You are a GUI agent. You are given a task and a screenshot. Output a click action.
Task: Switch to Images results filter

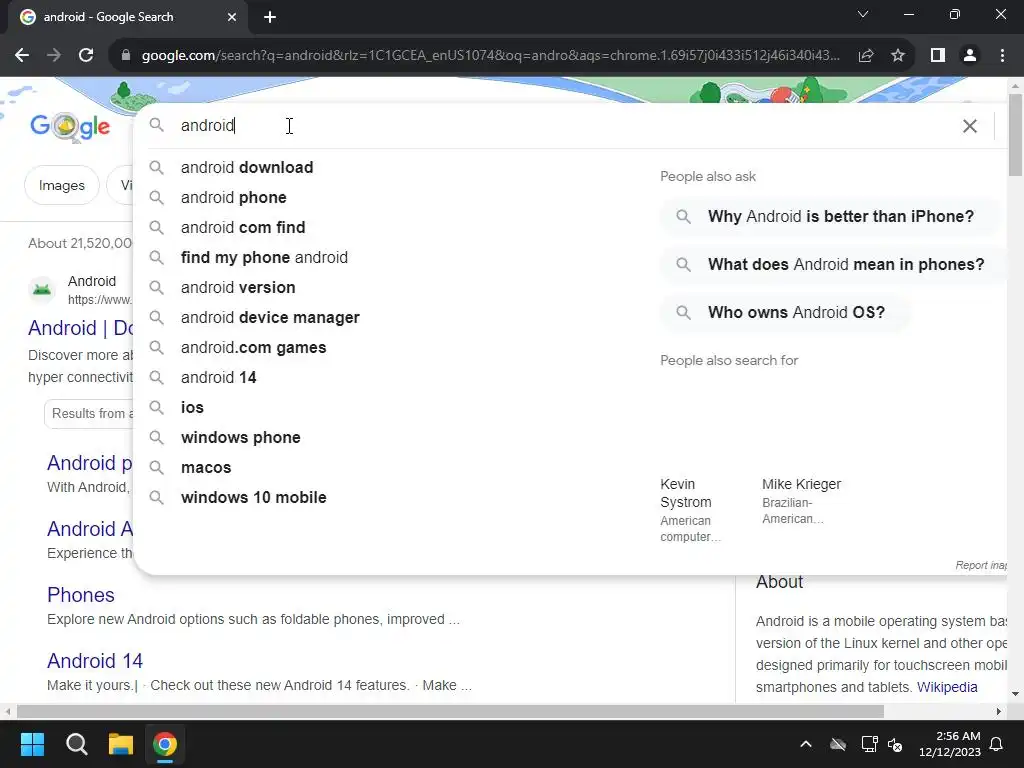pos(61,185)
